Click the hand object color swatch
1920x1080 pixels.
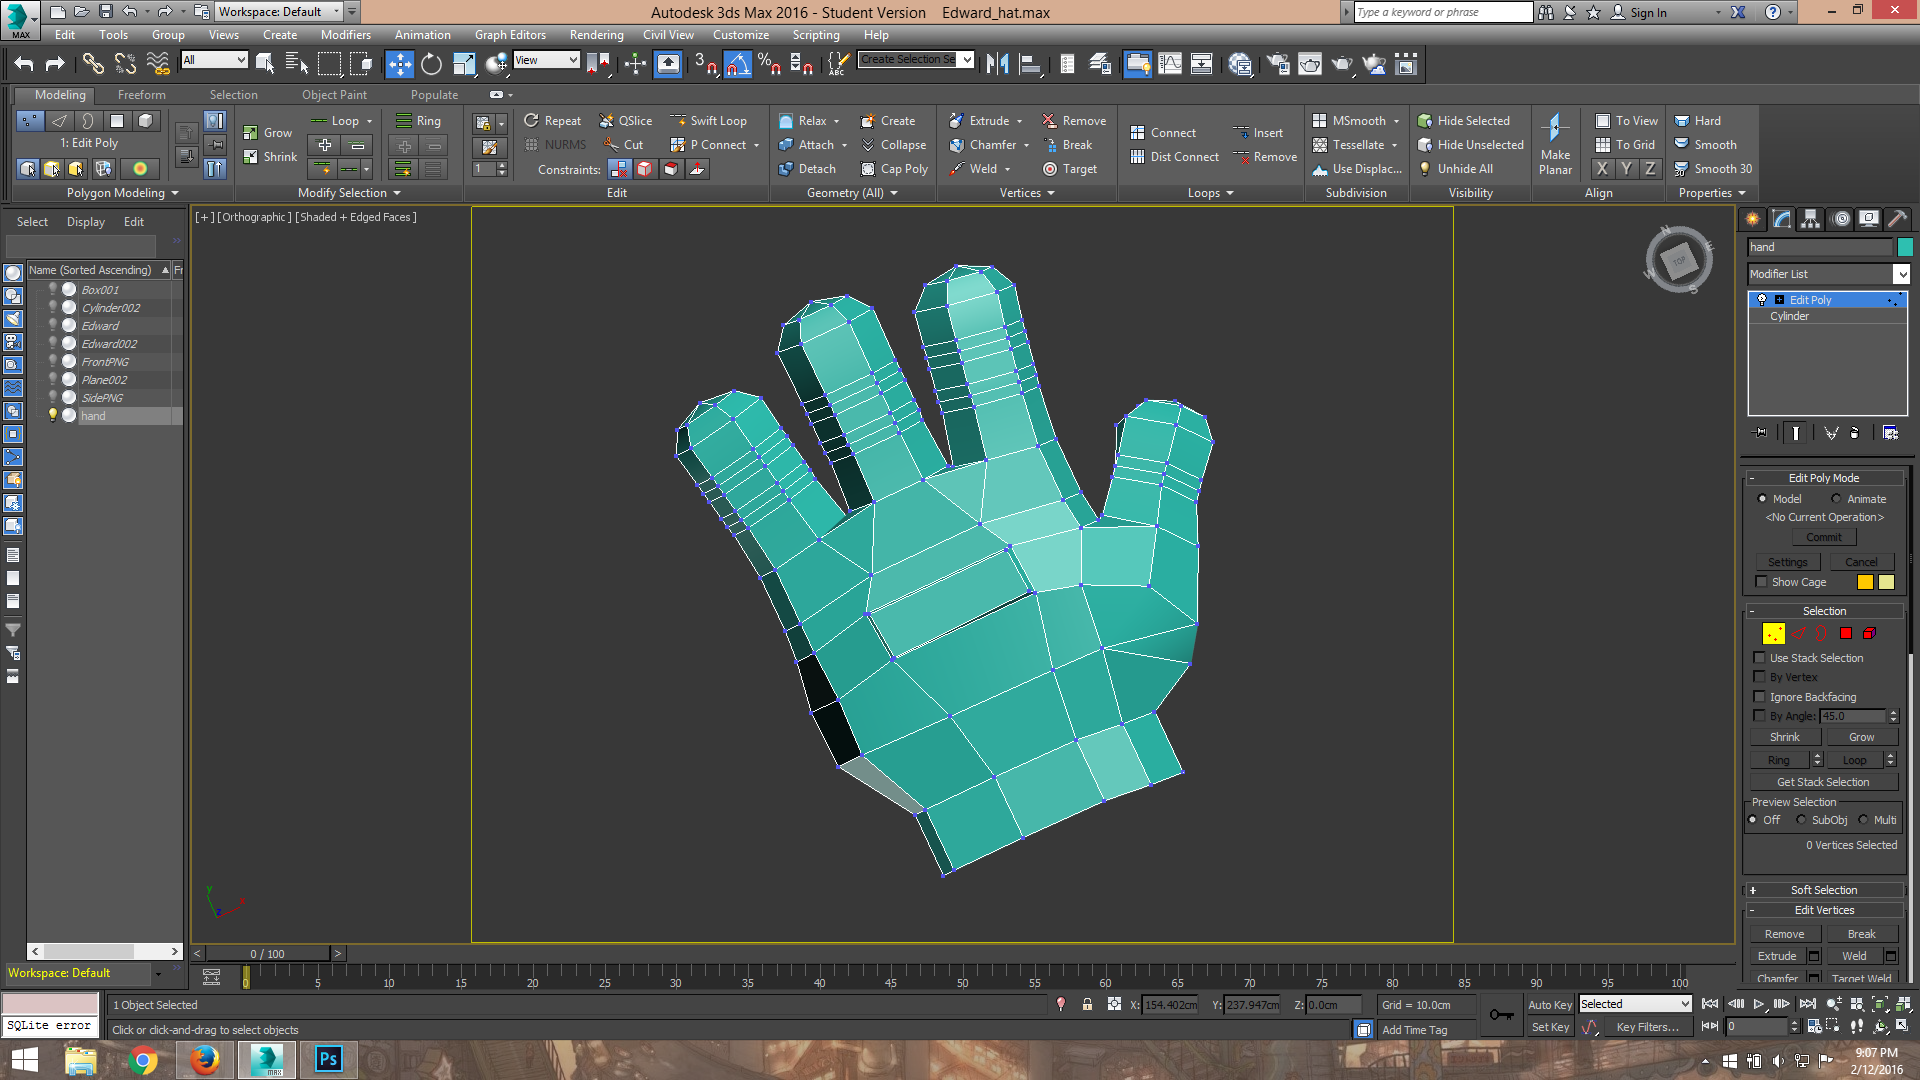click(1905, 247)
